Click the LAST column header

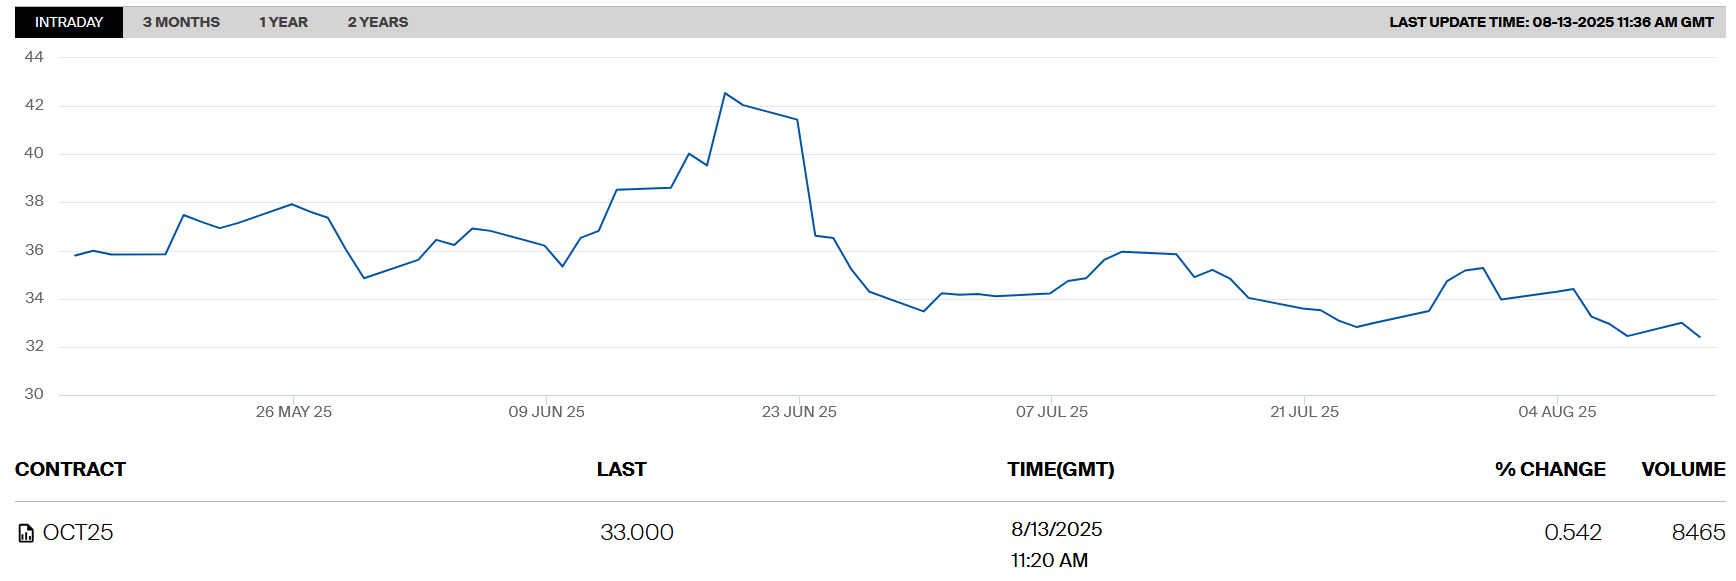click(621, 469)
